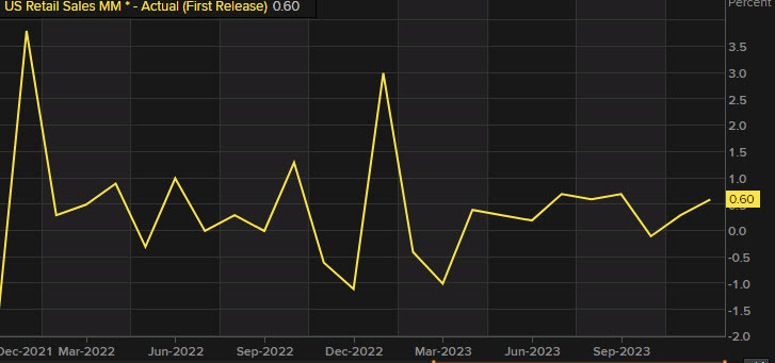Click the Jun-2023 date axis label

532,352
